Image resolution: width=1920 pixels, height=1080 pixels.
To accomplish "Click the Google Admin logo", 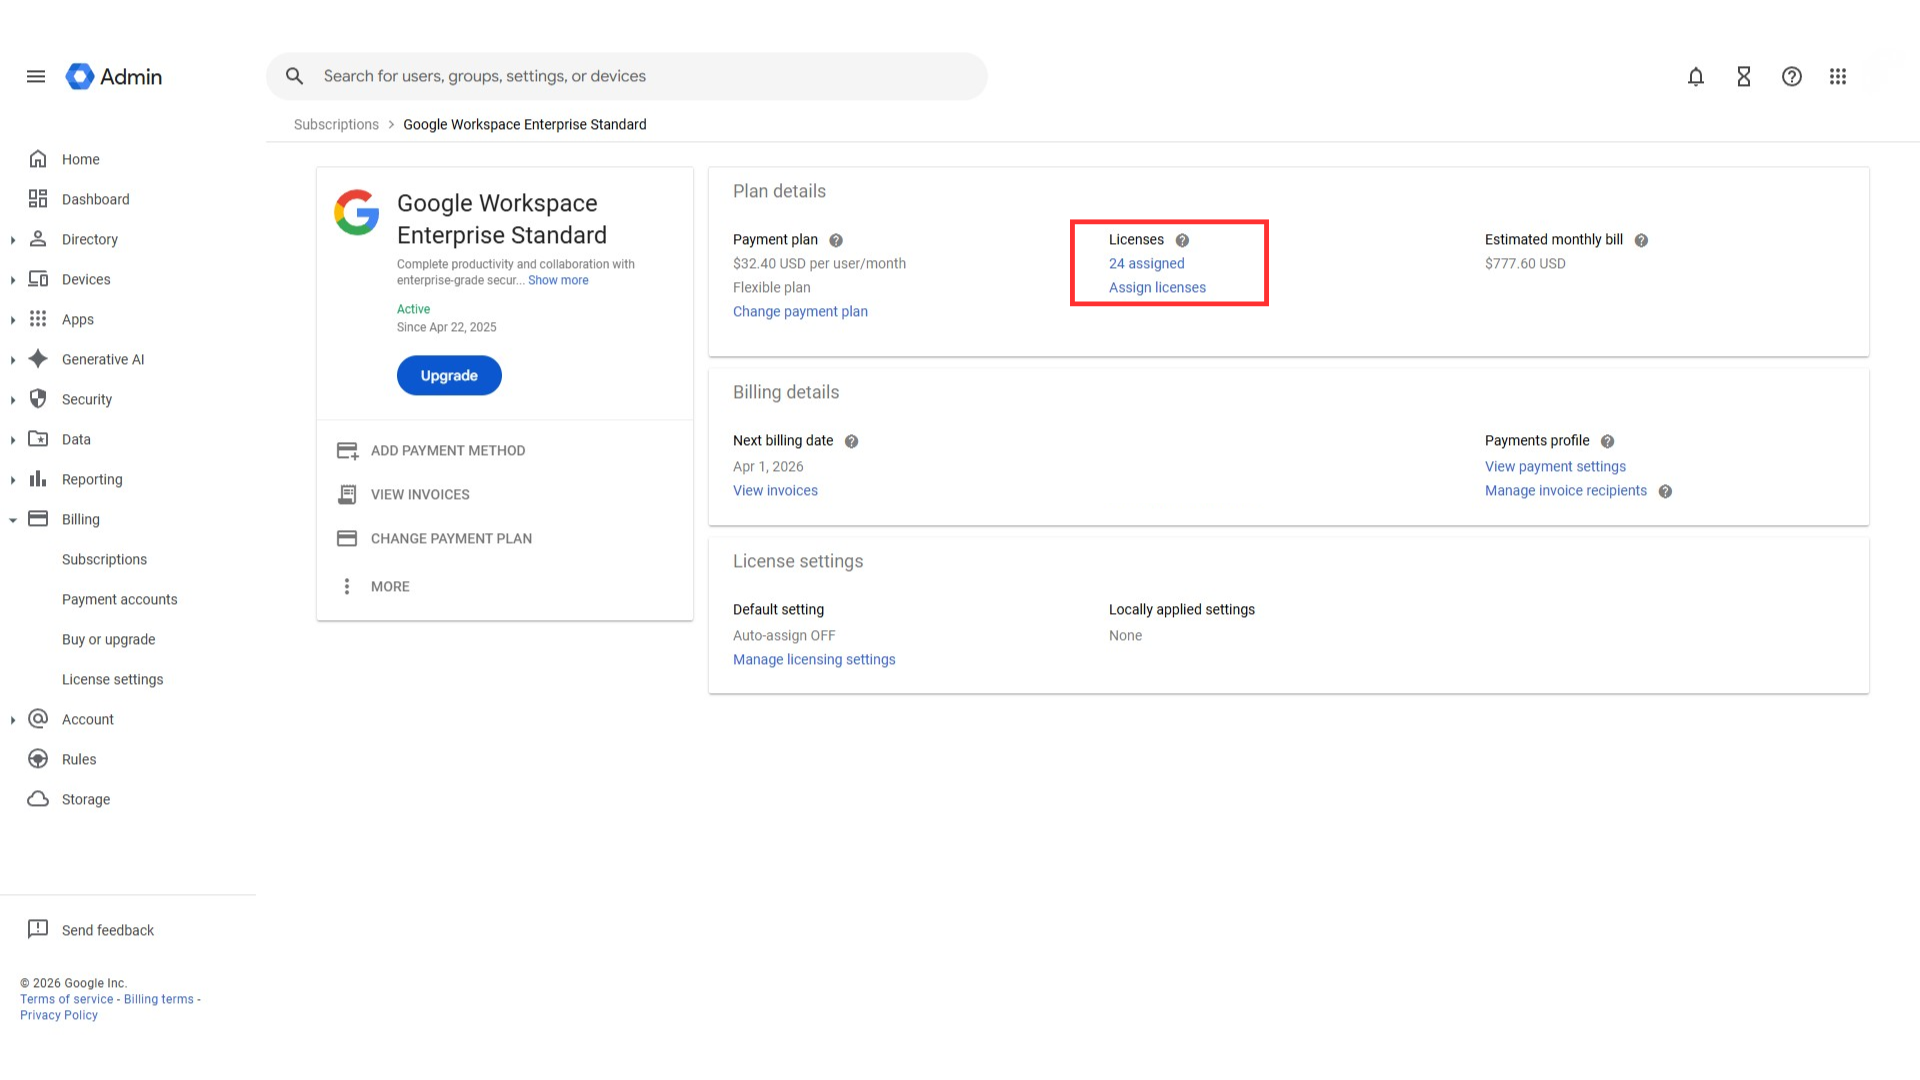I will (114, 76).
